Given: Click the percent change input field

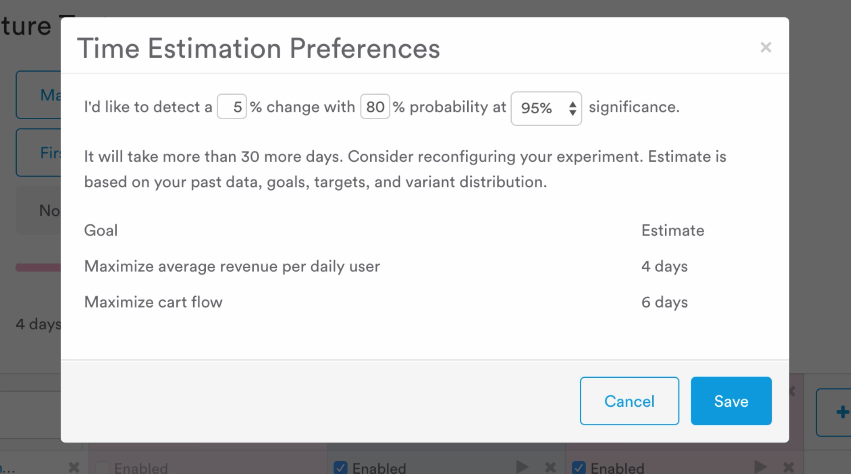Looking at the screenshot, I should [232, 106].
